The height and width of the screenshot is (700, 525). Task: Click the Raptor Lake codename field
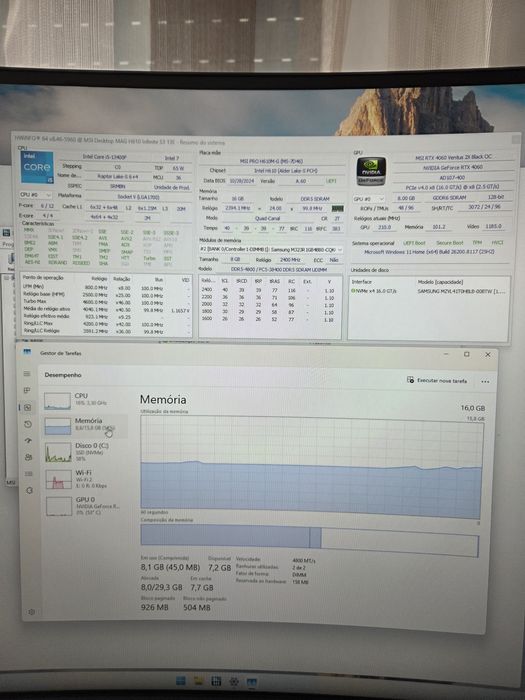118,177
